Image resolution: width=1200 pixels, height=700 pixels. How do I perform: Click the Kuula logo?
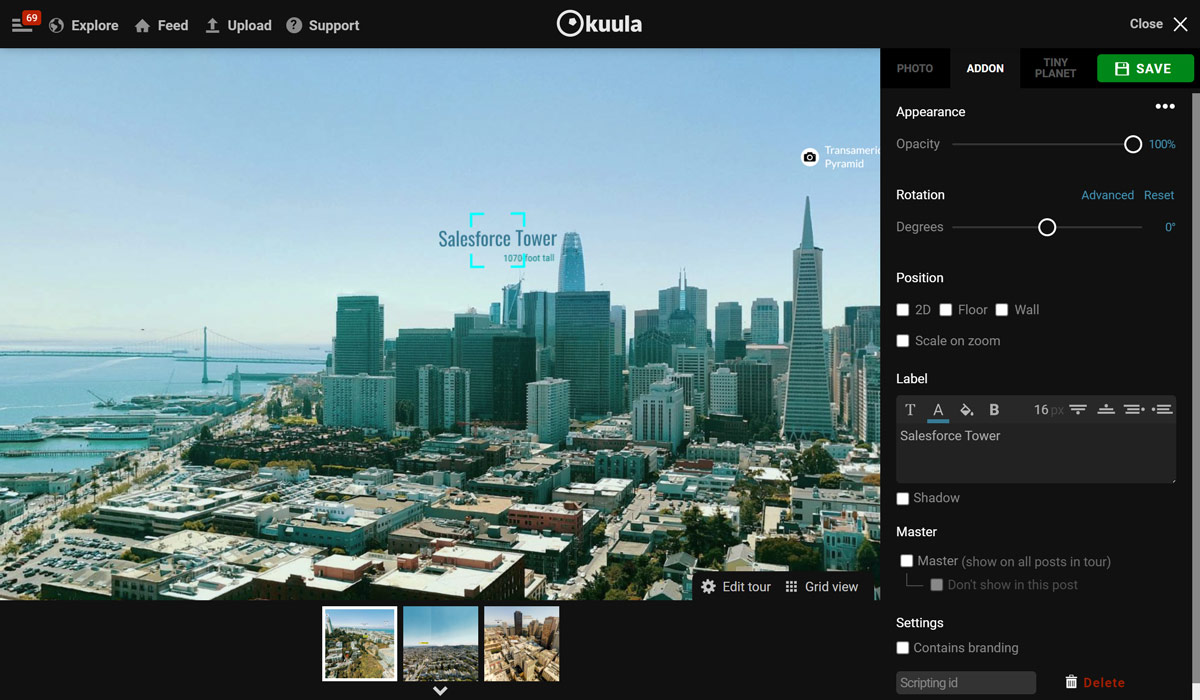pyautogui.click(x=599, y=24)
